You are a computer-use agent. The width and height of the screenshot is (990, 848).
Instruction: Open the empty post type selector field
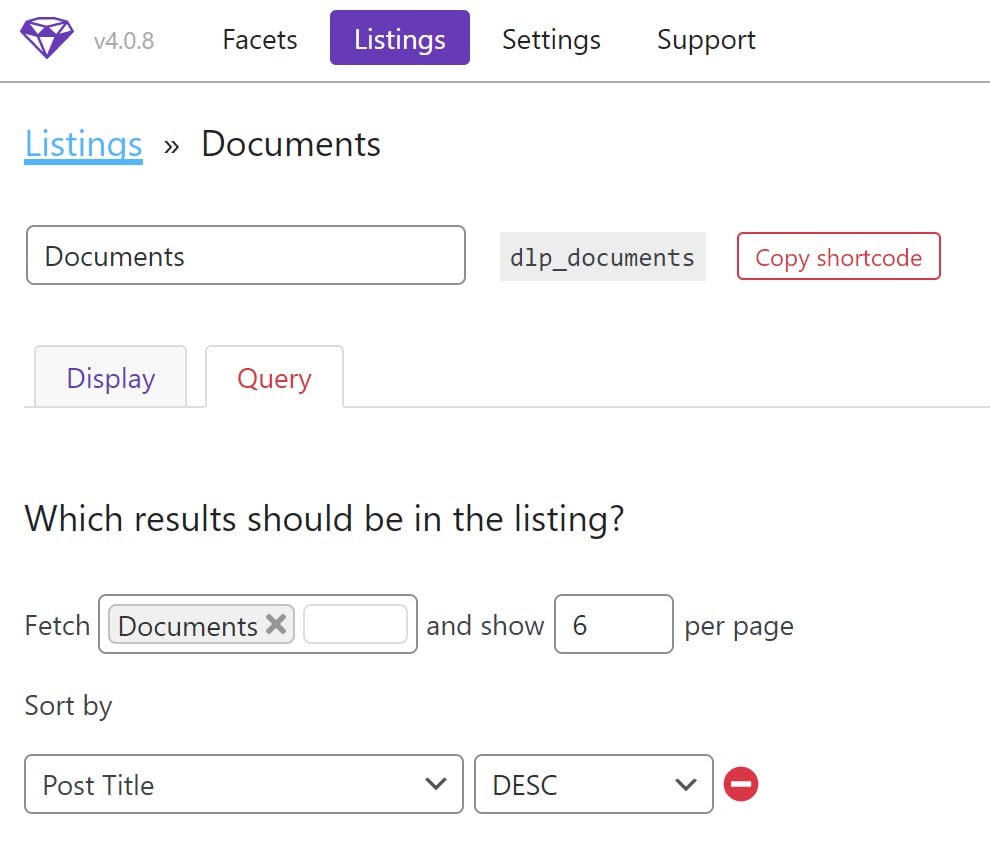pos(357,625)
